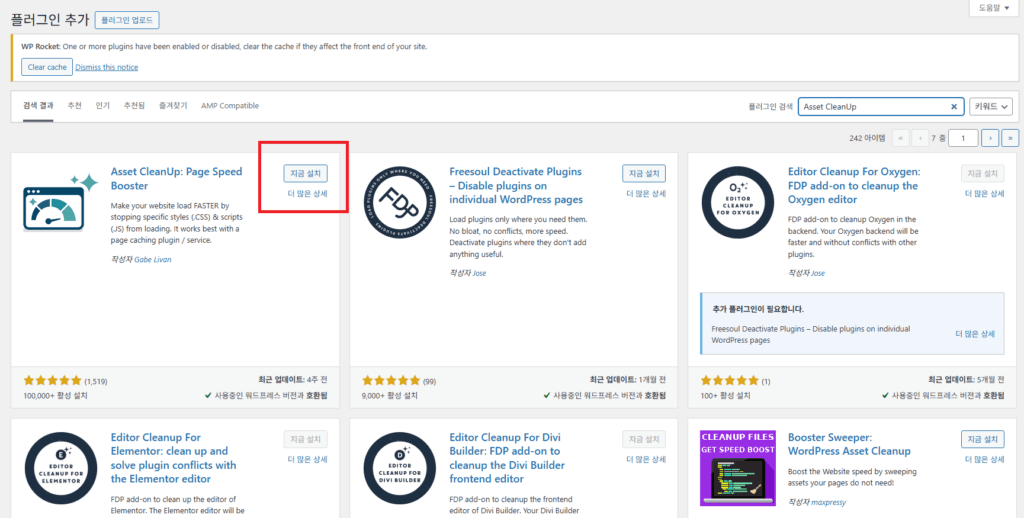Image resolution: width=1024 pixels, height=518 pixels.
Task: Click the 추가 플러그인이 필요합니다. notice heading
Action: [x=758, y=309]
